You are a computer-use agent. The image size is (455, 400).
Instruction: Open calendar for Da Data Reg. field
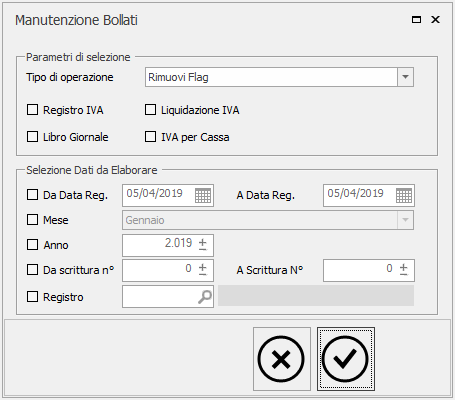coord(203,195)
